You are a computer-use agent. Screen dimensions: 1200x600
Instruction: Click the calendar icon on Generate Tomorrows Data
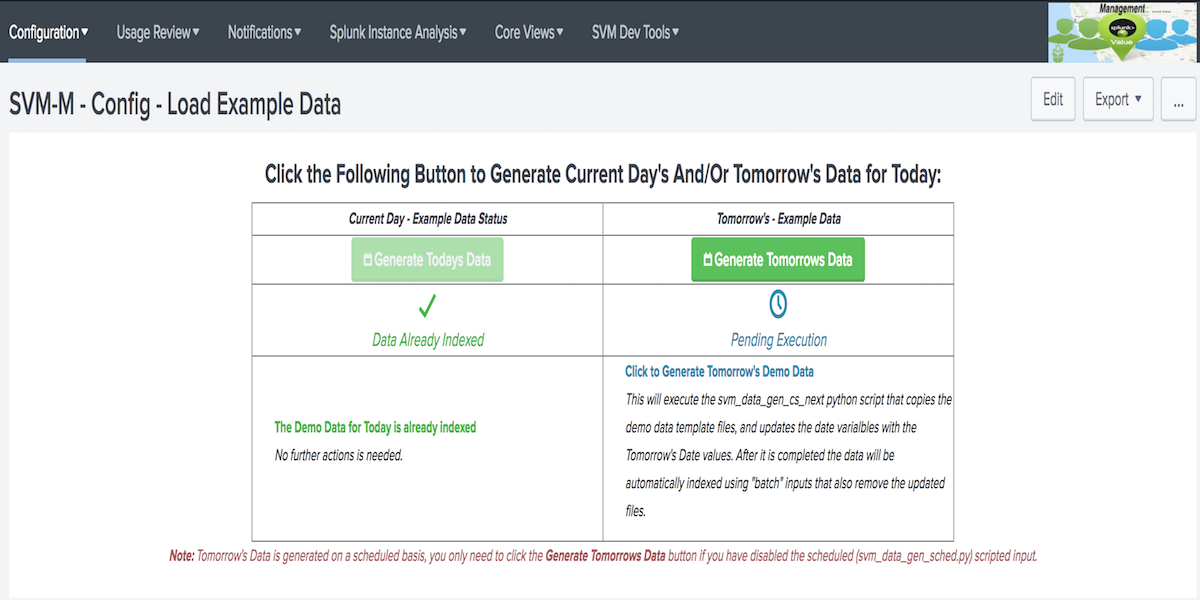point(706,258)
